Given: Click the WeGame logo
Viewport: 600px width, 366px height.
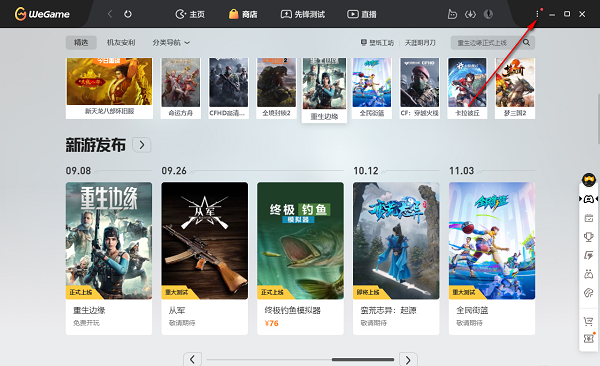Looking at the screenshot, I should click(42, 14).
